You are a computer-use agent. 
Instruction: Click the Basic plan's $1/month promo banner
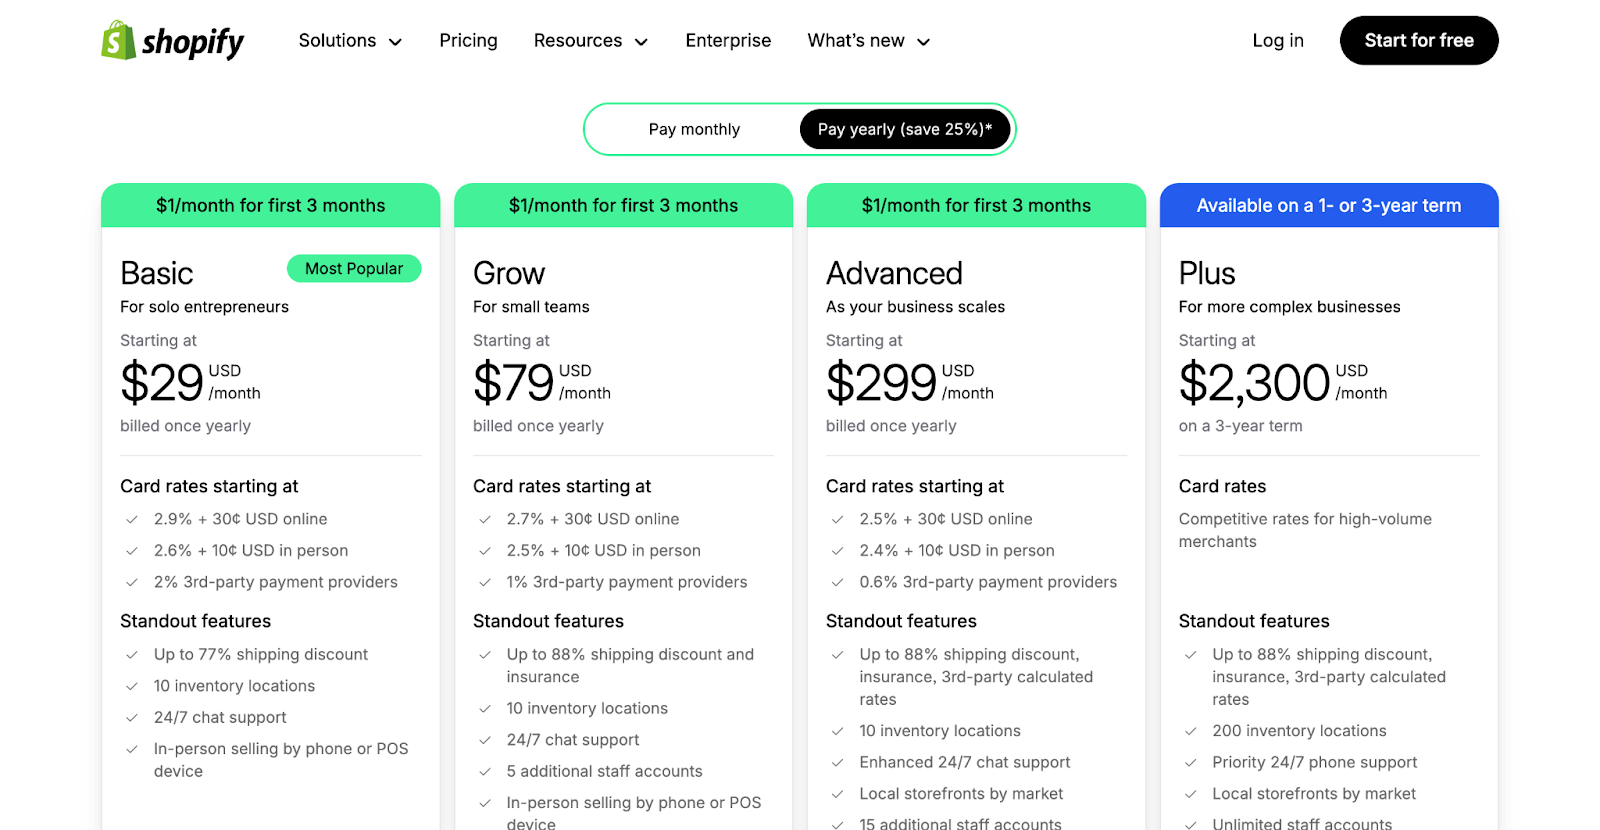point(270,205)
